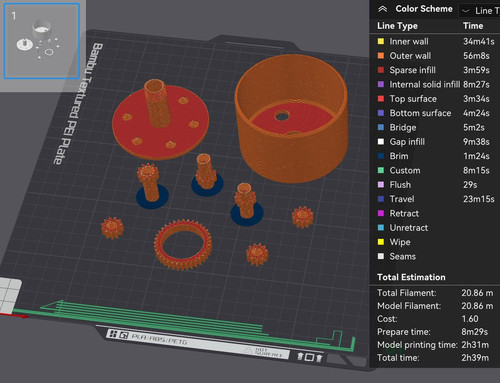Toggle Gap infill display

click(433, 142)
